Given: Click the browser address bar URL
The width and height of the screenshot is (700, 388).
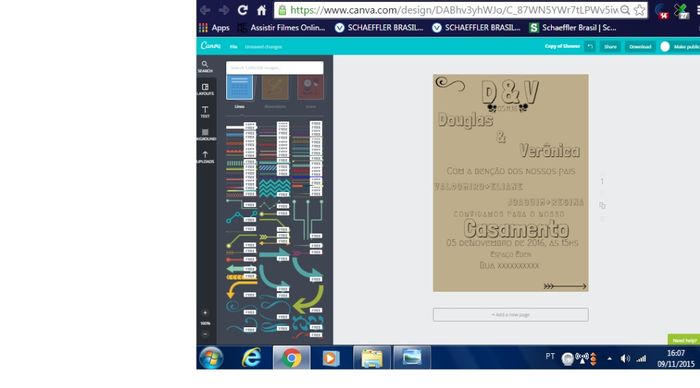Looking at the screenshot, I should [x=454, y=10].
